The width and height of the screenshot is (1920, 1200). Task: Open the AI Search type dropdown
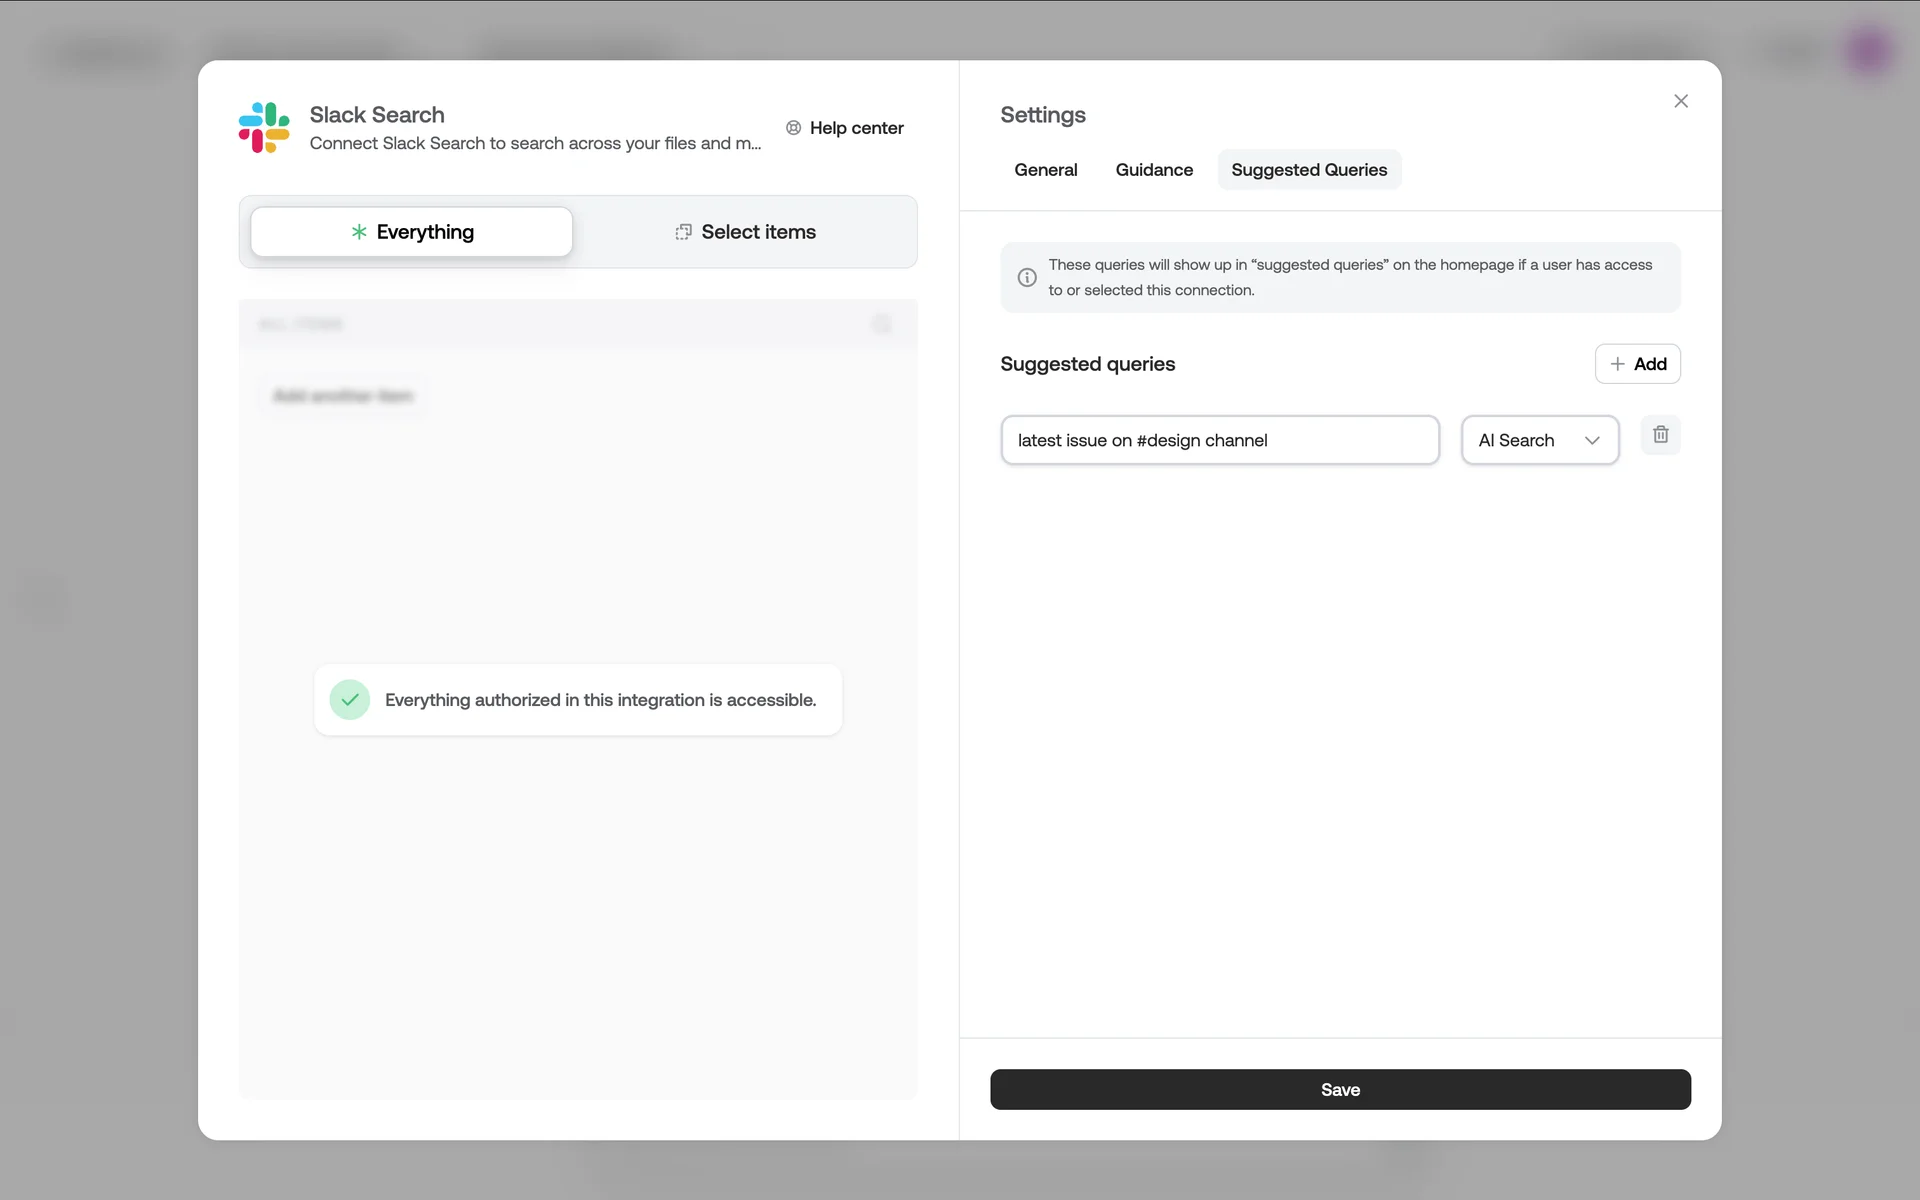click(x=1538, y=441)
